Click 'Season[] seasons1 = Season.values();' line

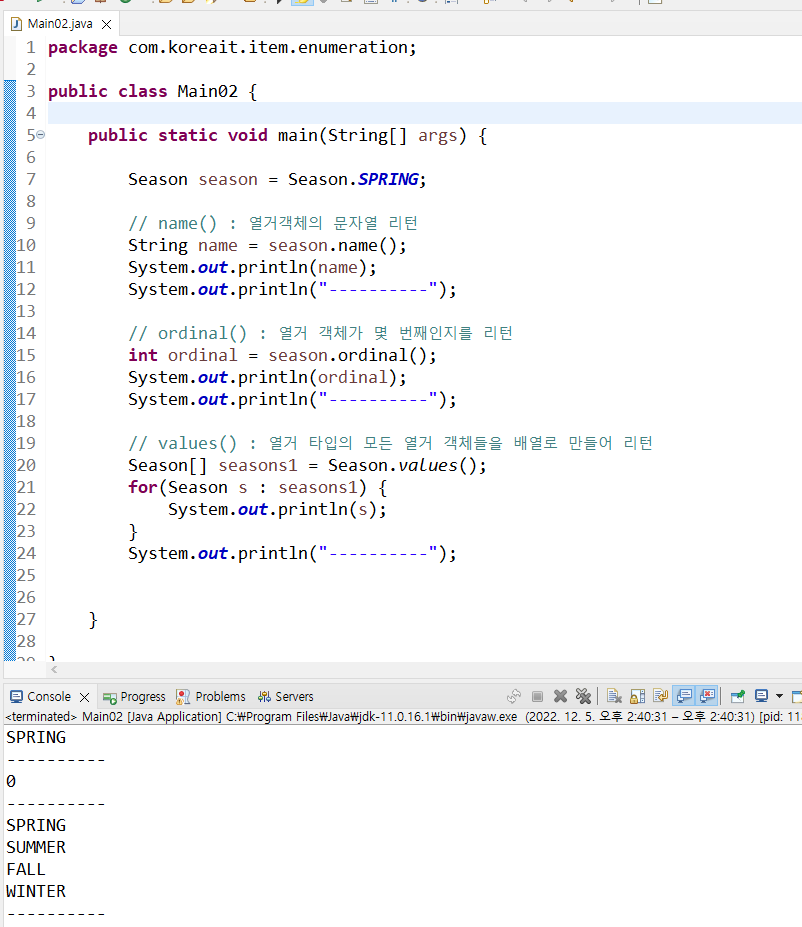(x=307, y=465)
